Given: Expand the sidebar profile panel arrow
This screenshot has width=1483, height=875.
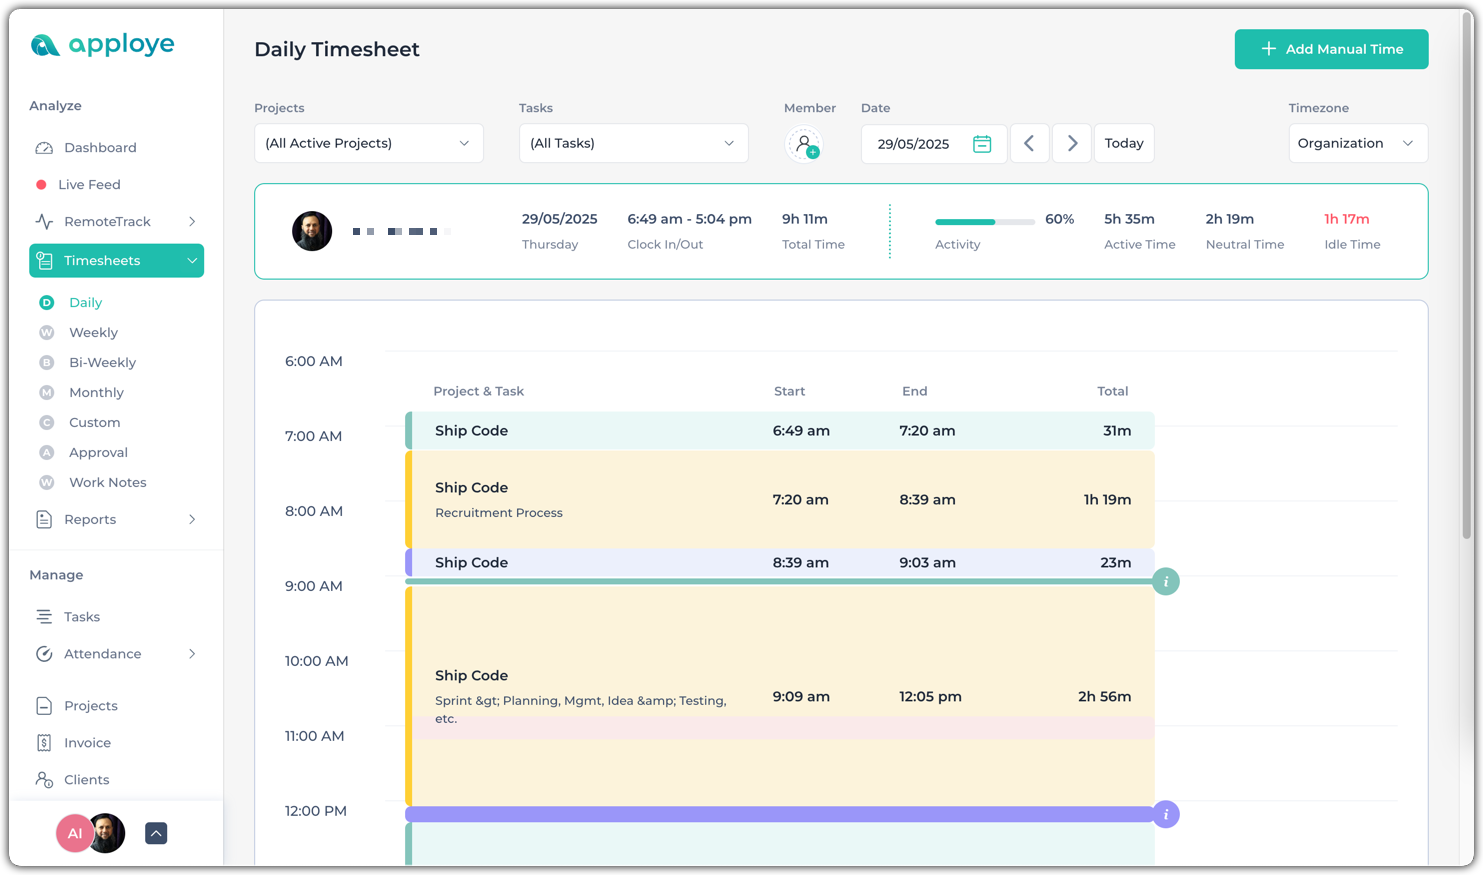Looking at the screenshot, I should coord(156,834).
